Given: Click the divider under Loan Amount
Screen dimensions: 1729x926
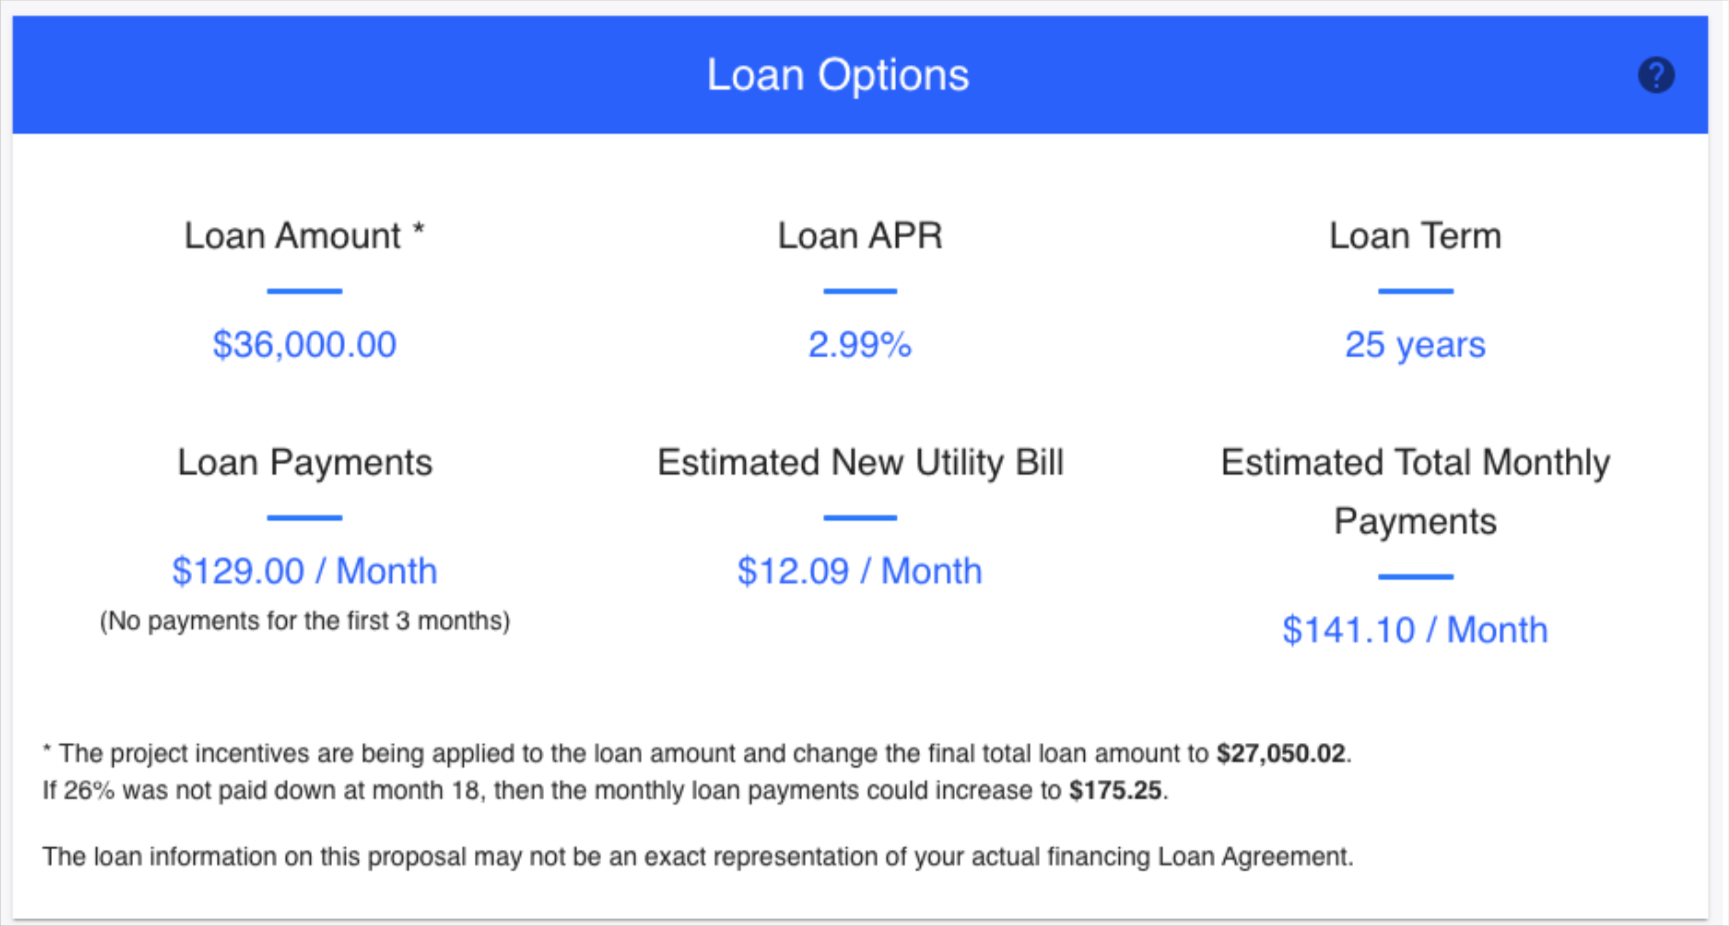Looking at the screenshot, I should click(304, 291).
